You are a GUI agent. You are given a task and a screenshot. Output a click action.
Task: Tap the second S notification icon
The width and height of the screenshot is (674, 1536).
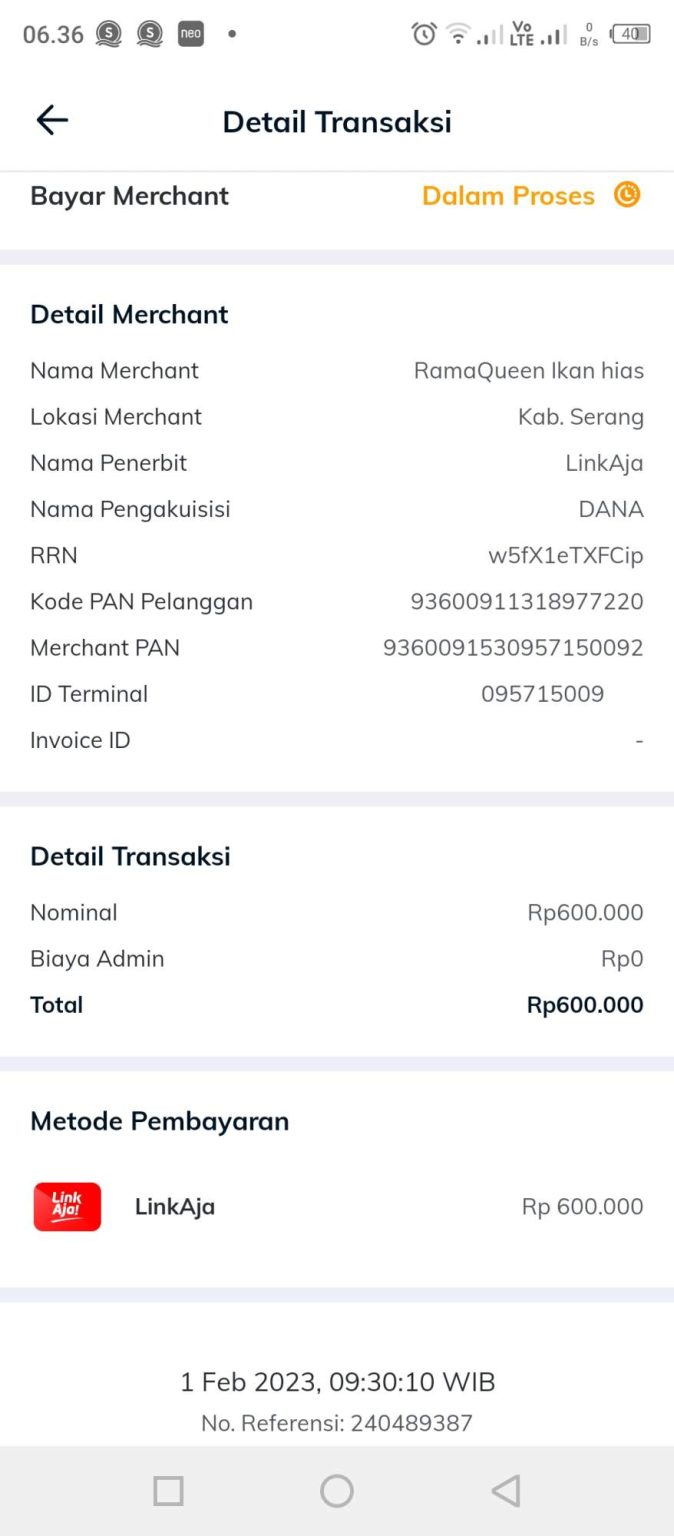[150, 33]
